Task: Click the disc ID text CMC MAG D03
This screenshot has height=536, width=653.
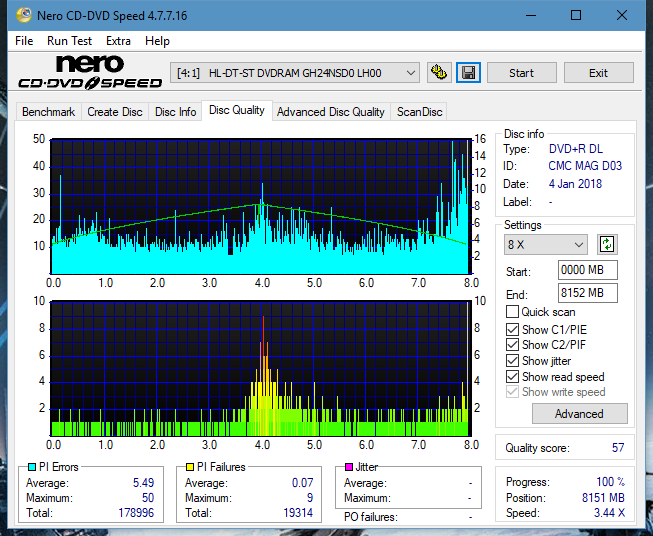Action: 585,166
